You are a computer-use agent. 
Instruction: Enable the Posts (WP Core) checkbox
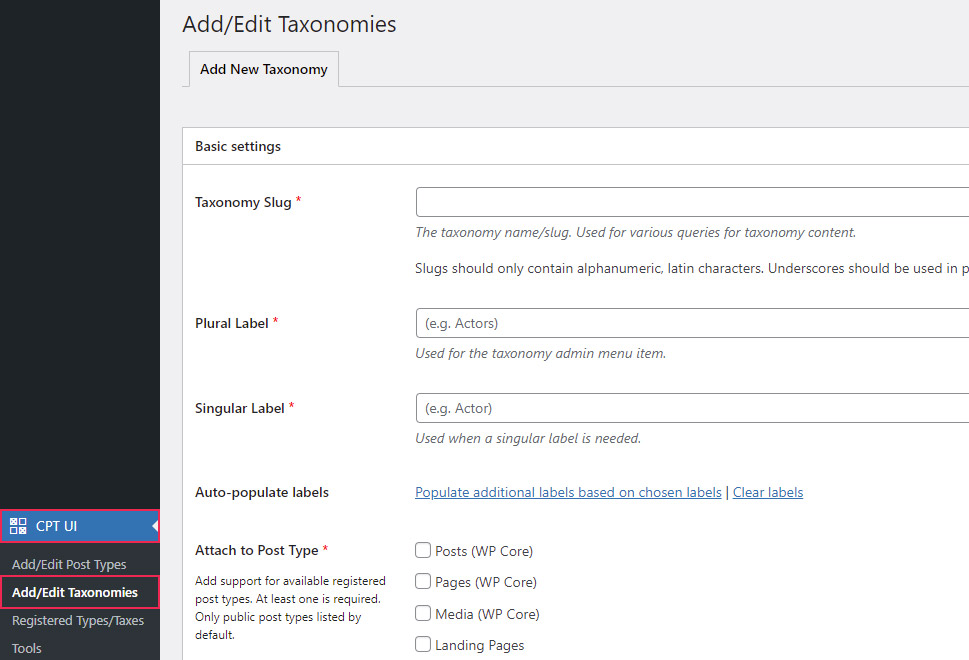pyautogui.click(x=424, y=551)
